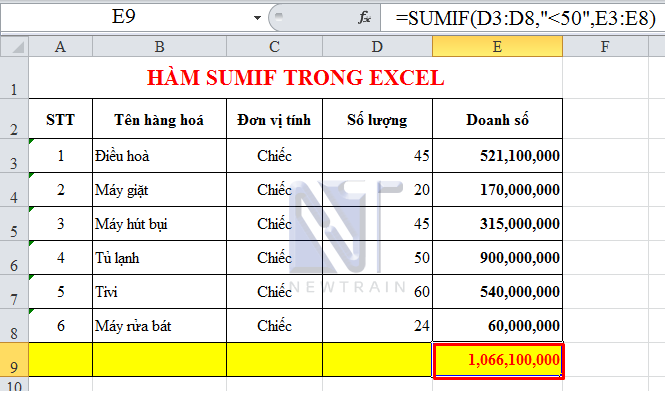Viewport: 667px width, 397px height.
Task: Click STT cell 4 in Tủ lạnh row
Action: pos(60,258)
